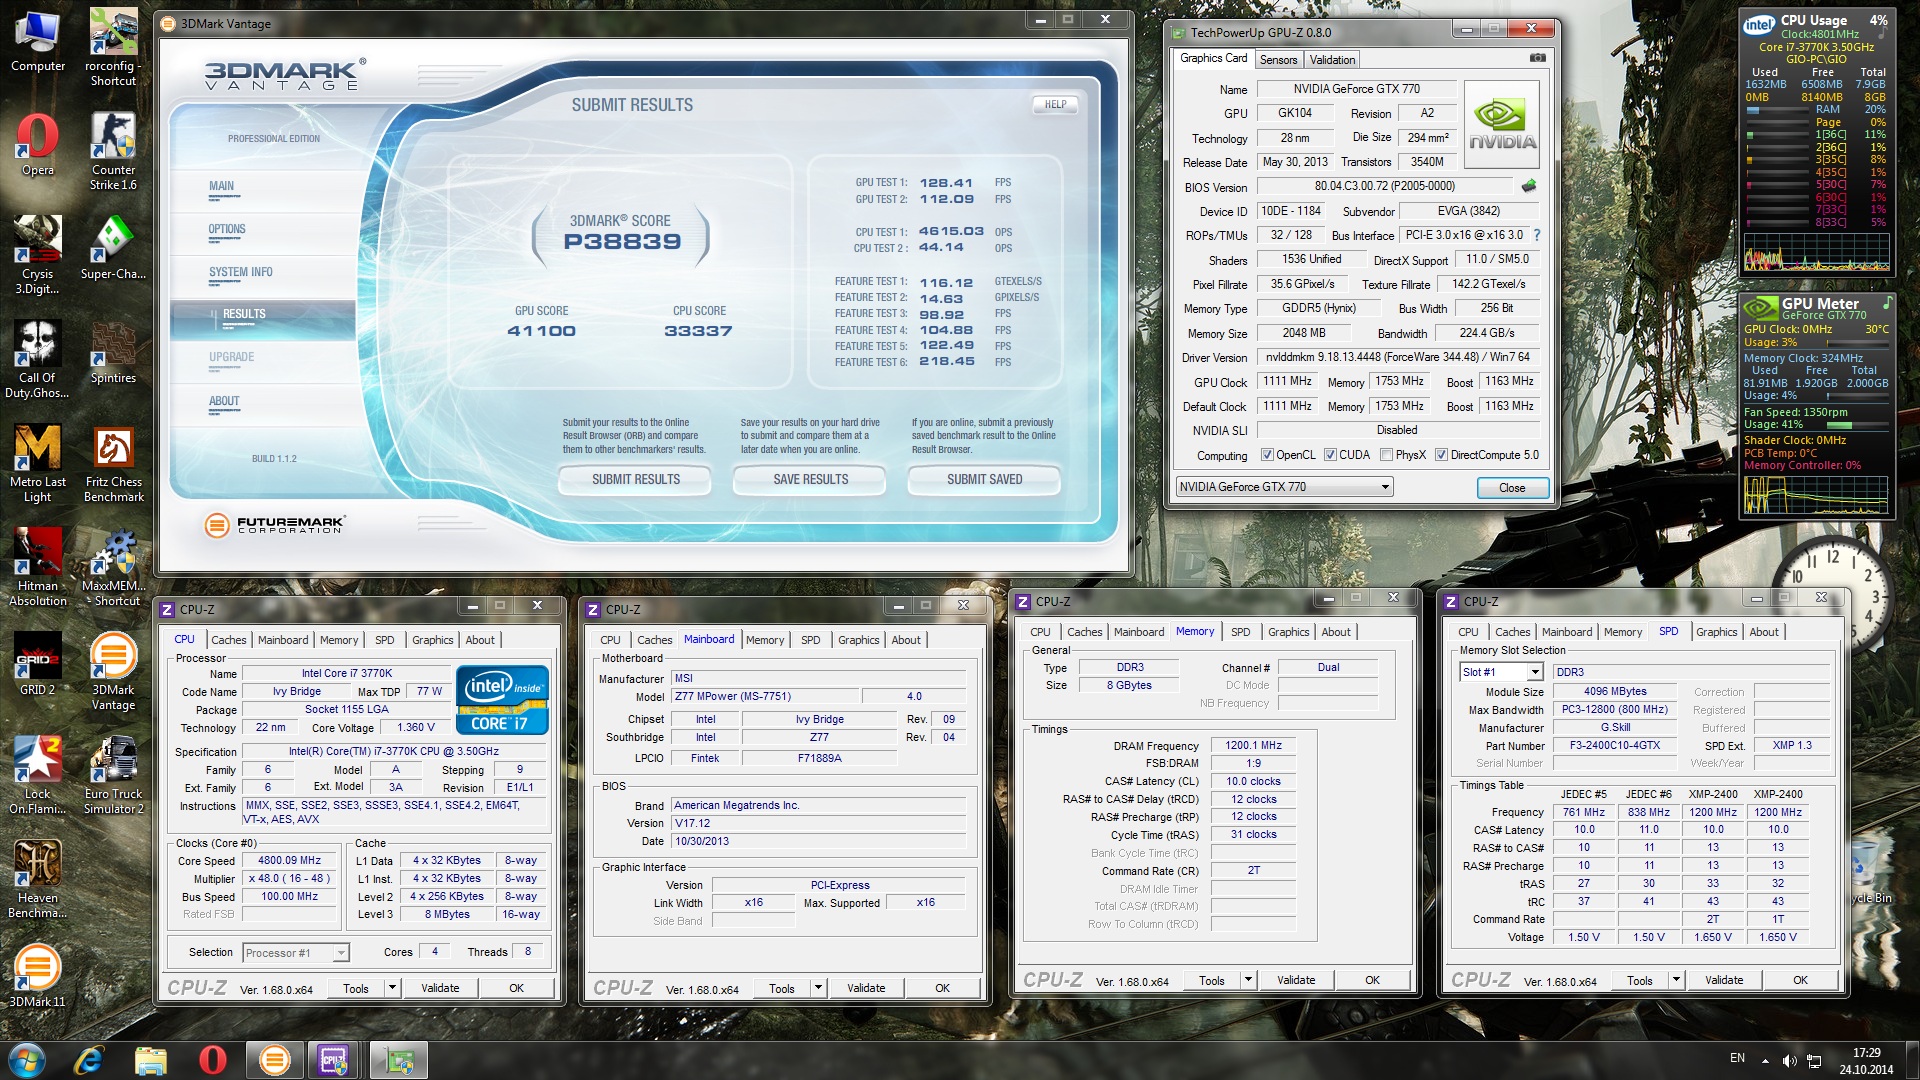This screenshot has height=1080, width=1920.
Task: Open System Info in 3DMark Vantage menu
Action: 240,272
